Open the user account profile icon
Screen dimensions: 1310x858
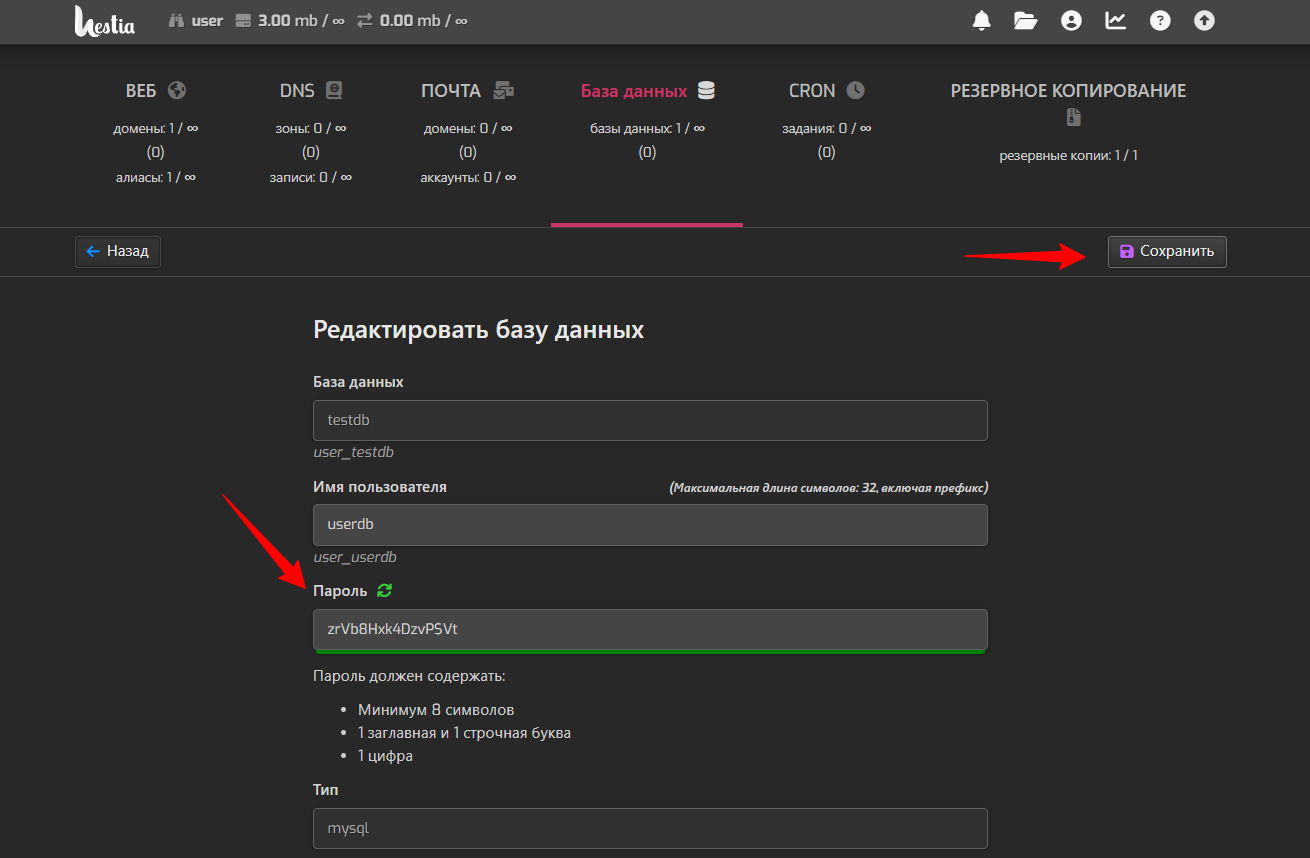1071,20
